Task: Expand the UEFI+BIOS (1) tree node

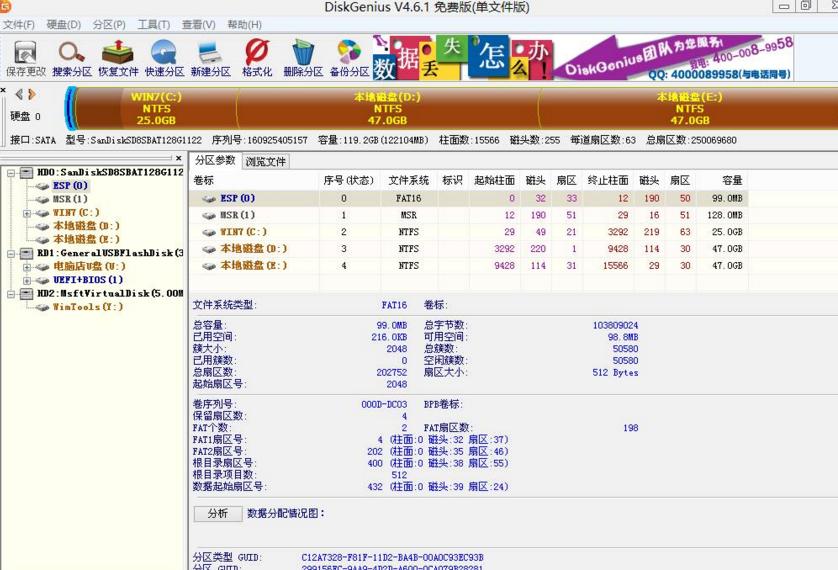Action: [27, 280]
